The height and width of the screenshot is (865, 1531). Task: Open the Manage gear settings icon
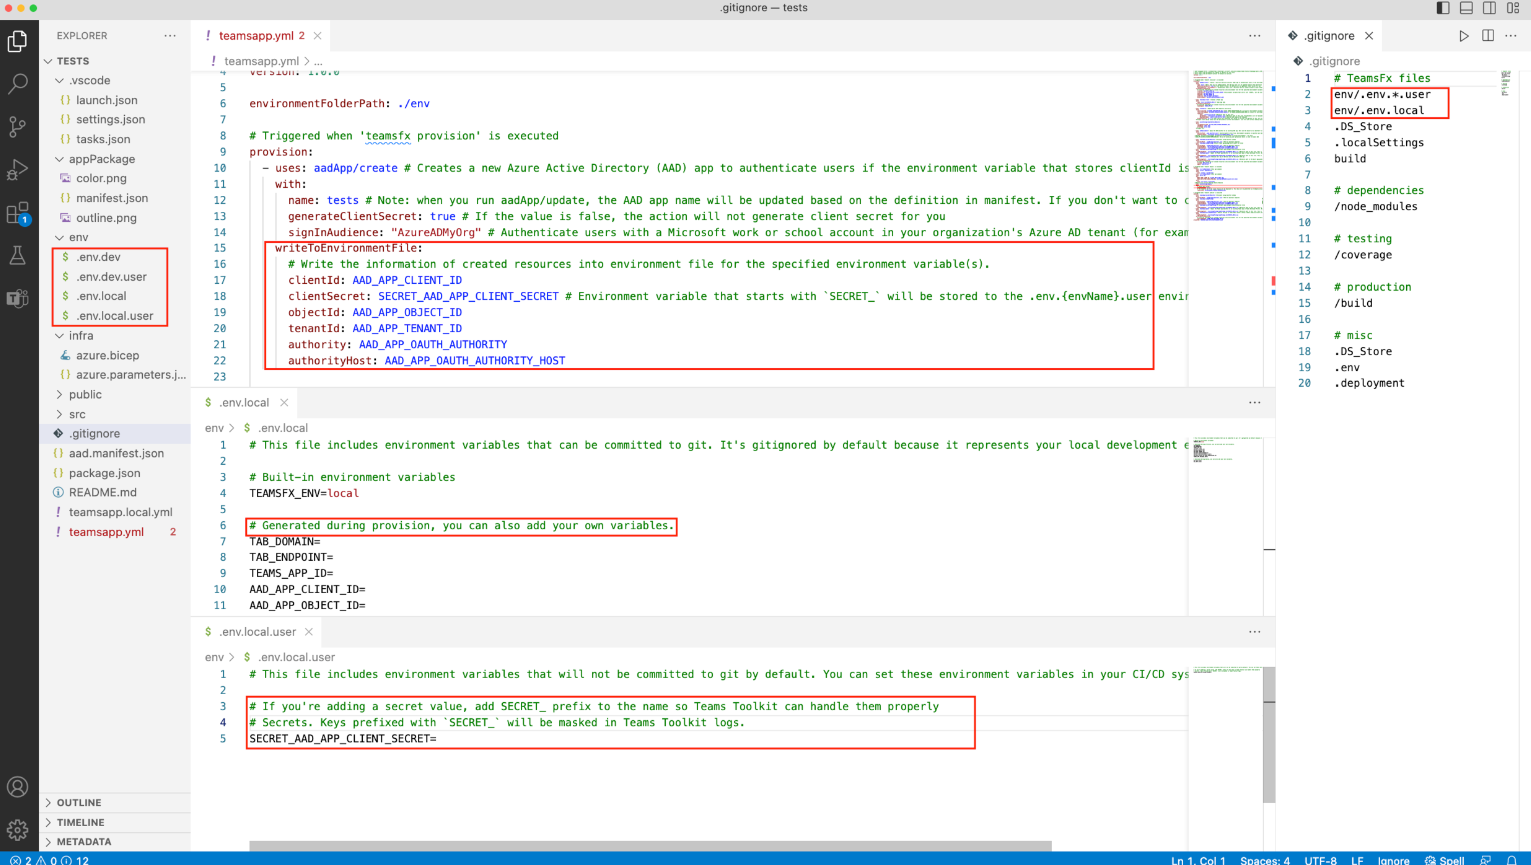tap(17, 830)
